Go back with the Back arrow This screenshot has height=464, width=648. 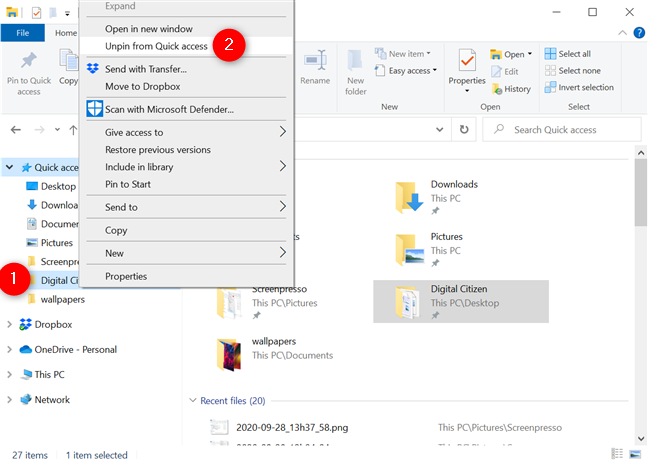[x=16, y=130]
